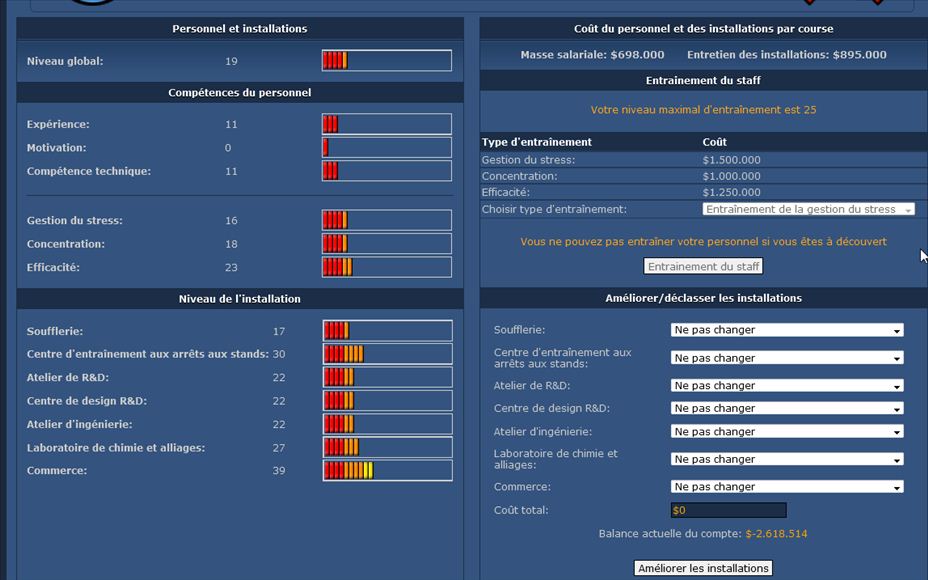
Task: Click the Centre de design R&D level bar
Action: pyautogui.click(x=388, y=401)
